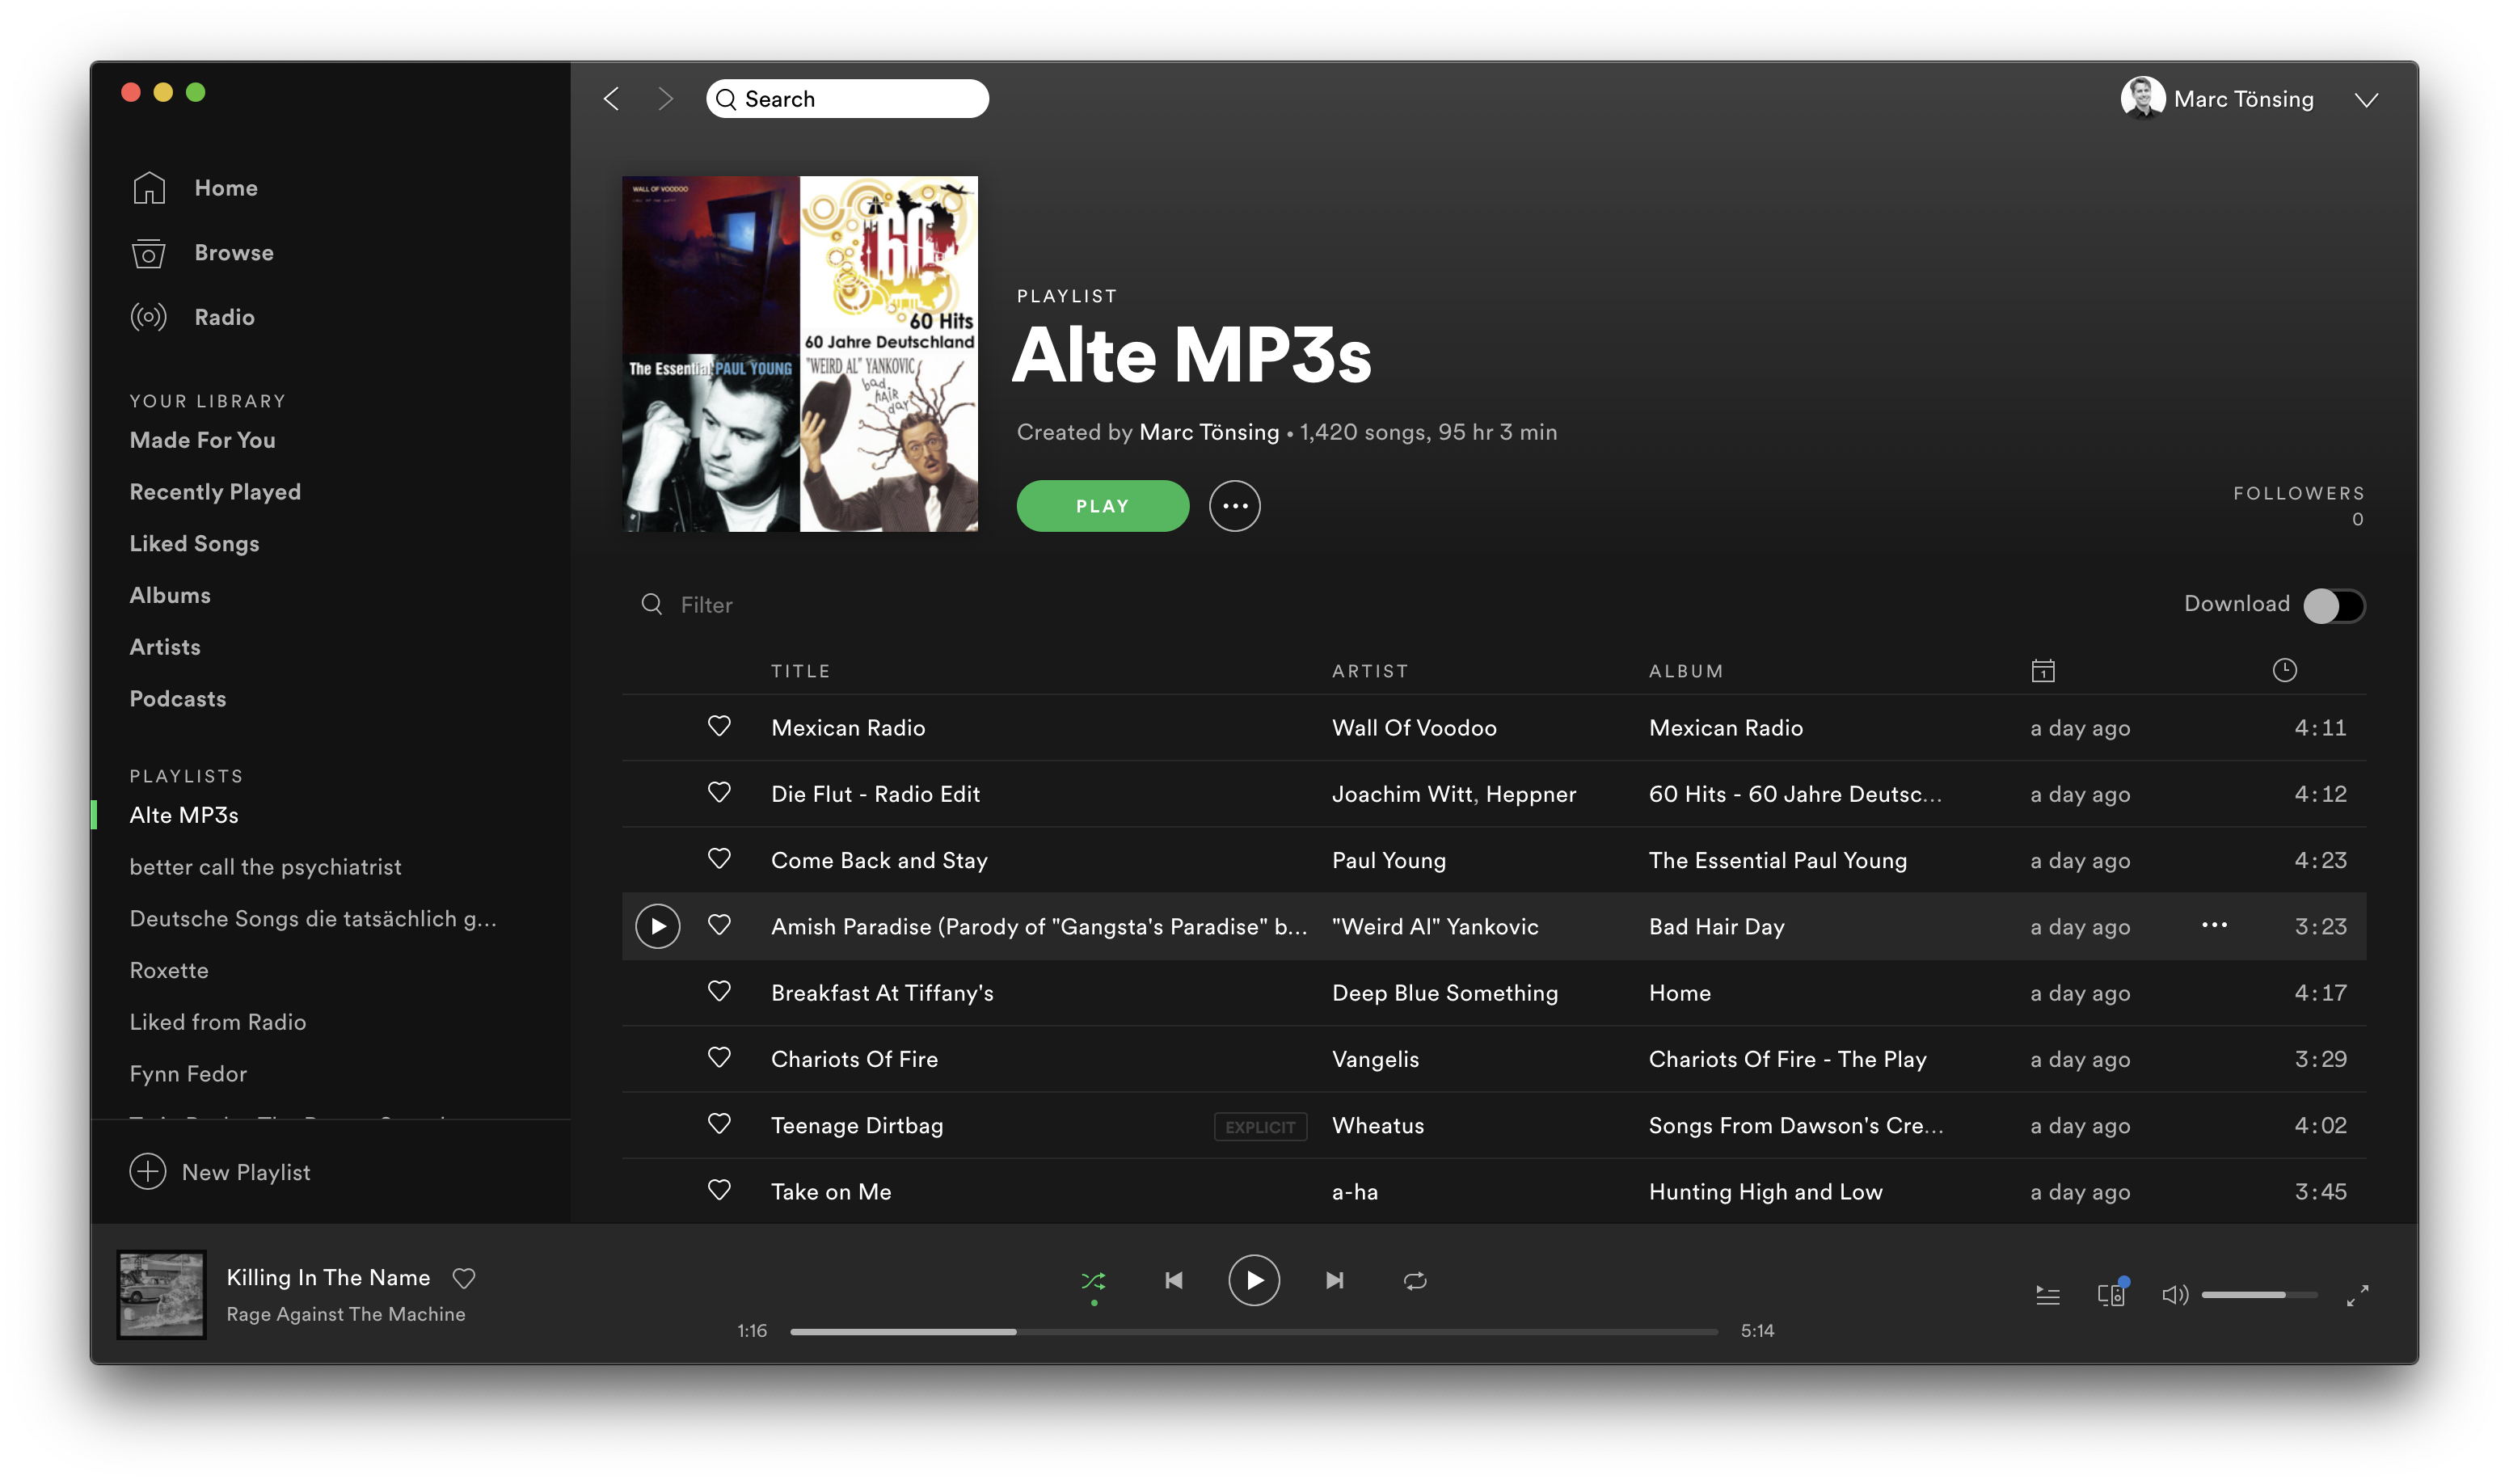Toggle shuffle playback
Viewport: 2509px width, 1484px height.
pyautogui.click(x=1094, y=1281)
